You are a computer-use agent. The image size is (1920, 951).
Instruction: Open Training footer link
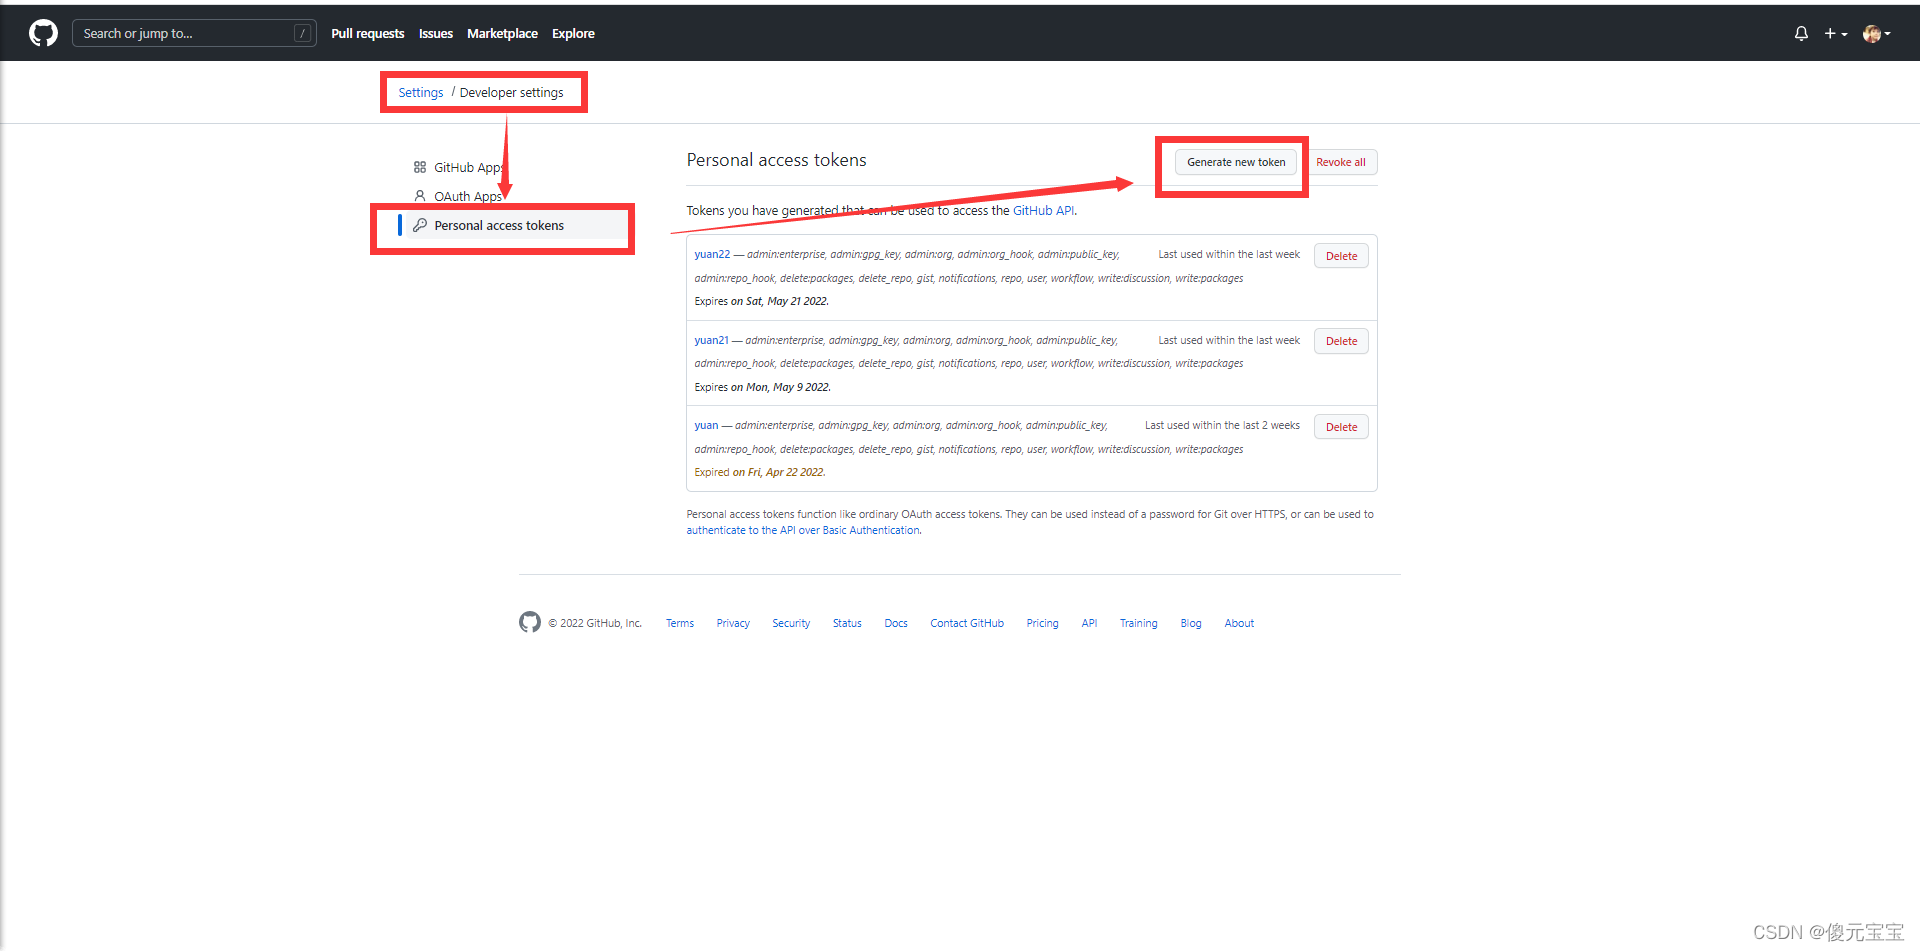tap(1138, 623)
